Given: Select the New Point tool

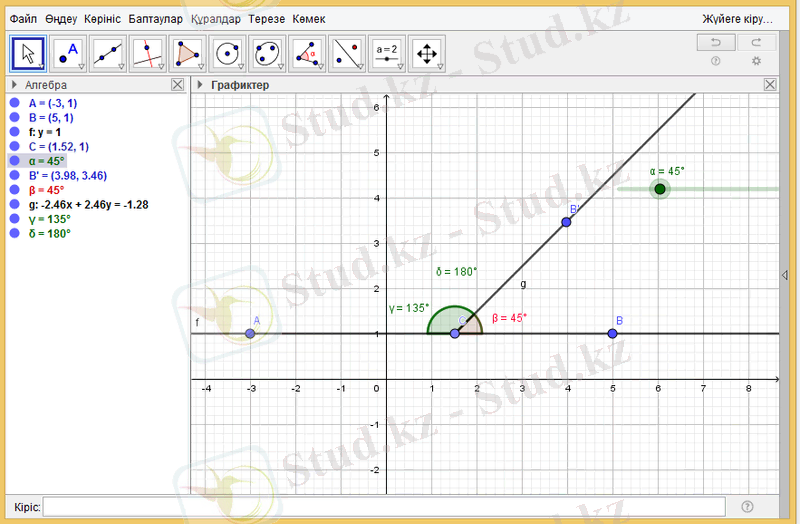Looking at the screenshot, I should 68,54.
